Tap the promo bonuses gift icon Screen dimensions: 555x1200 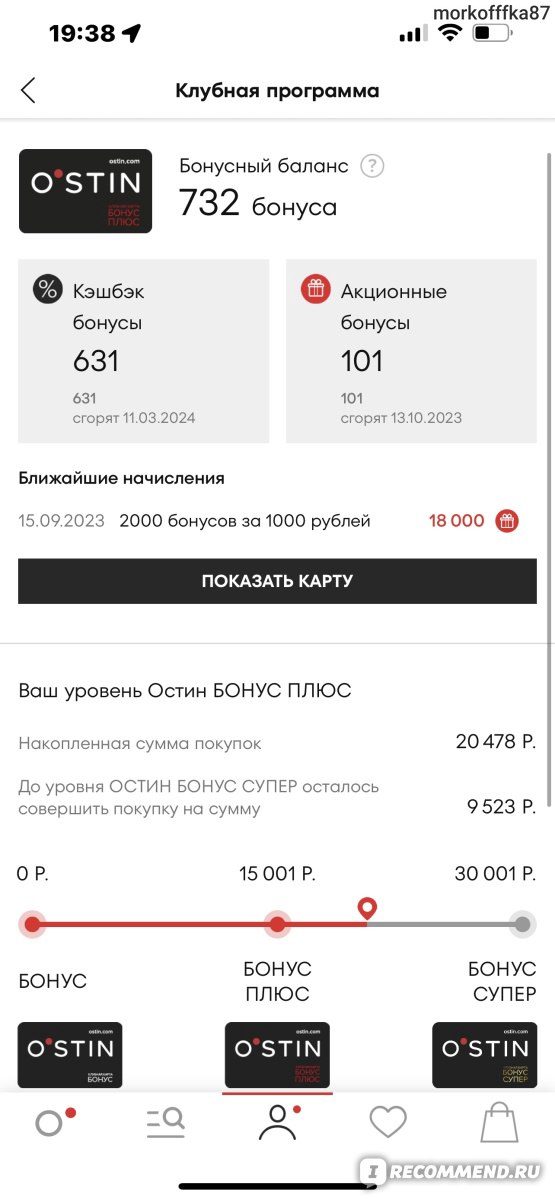315,290
